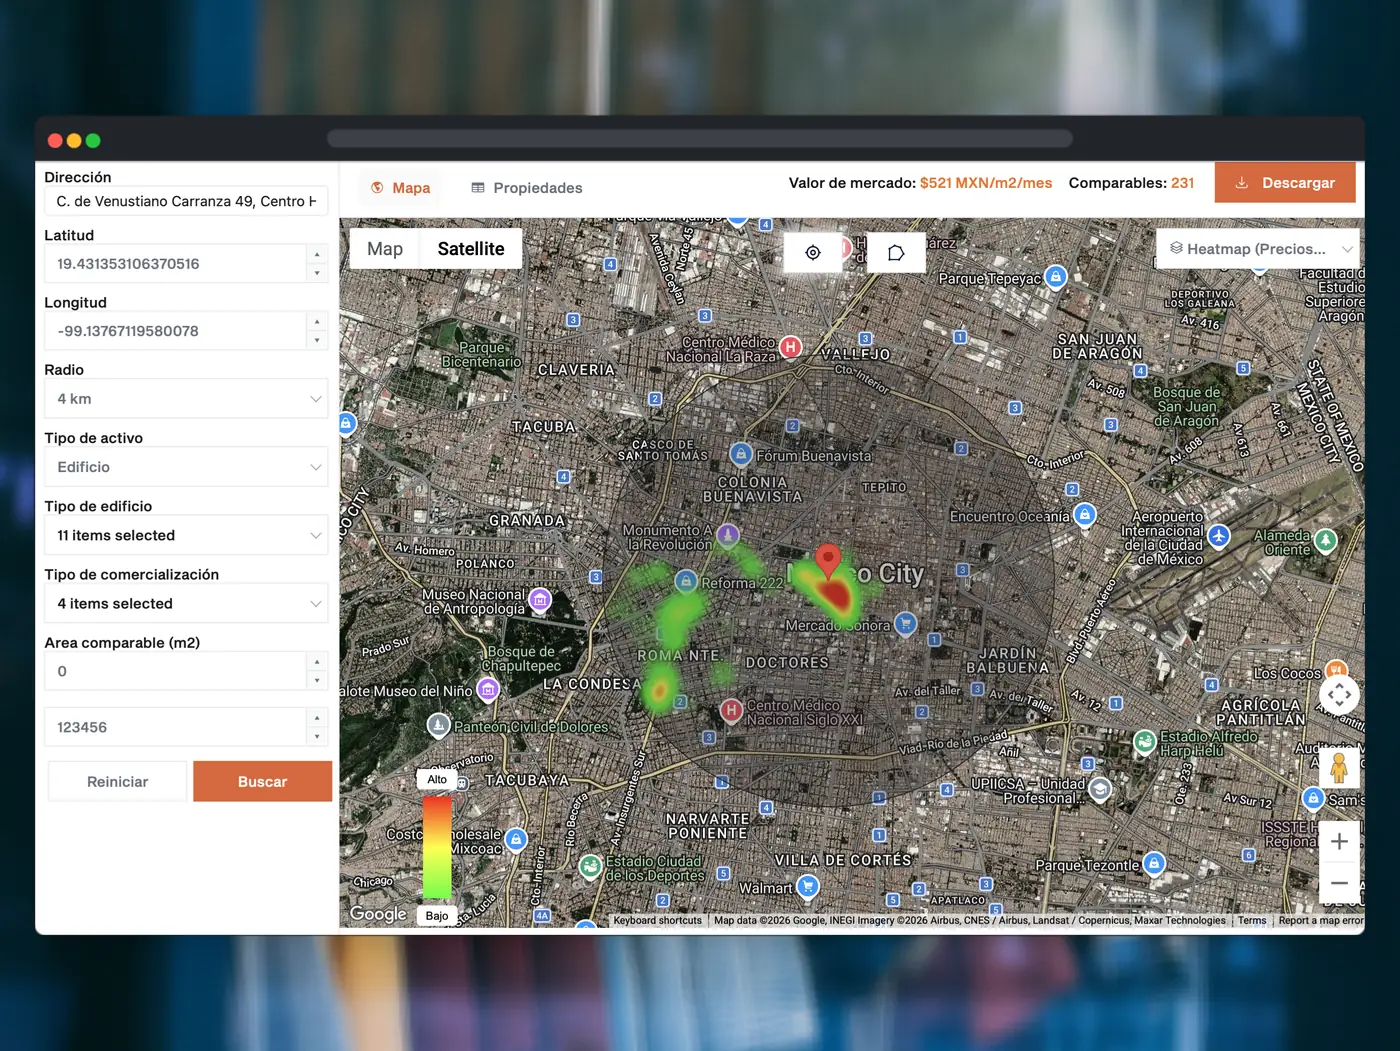Click the Mercado Sonora cart icon
Image resolution: width=1400 pixels, height=1051 pixels.
[x=905, y=623]
